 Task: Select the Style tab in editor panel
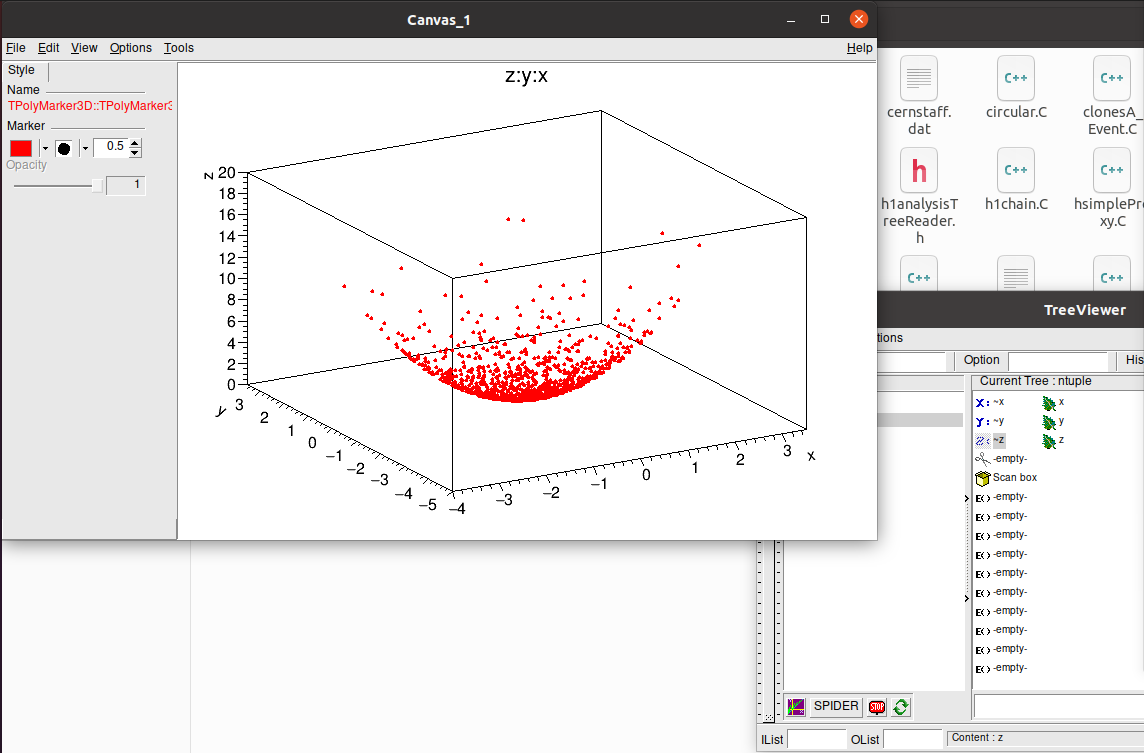[x=21, y=70]
